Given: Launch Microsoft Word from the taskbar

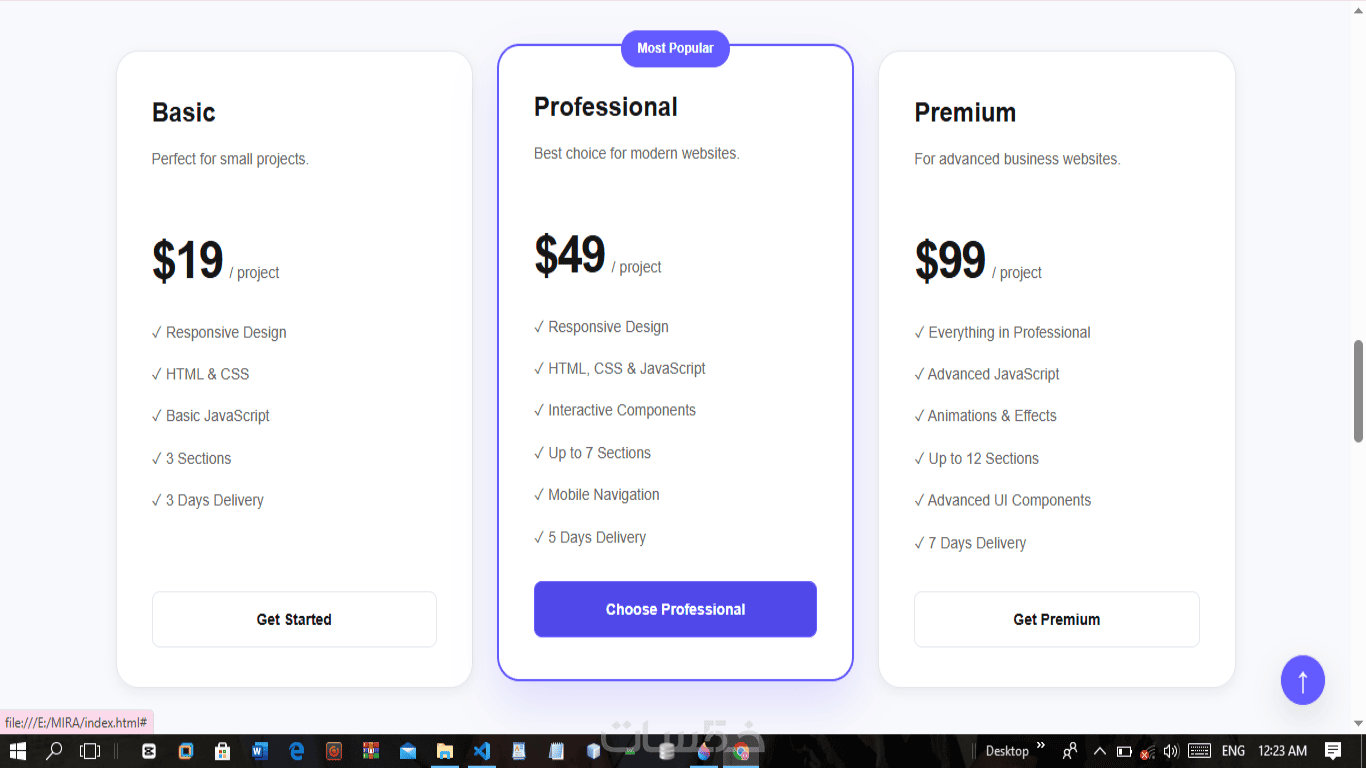Looking at the screenshot, I should (x=259, y=751).
